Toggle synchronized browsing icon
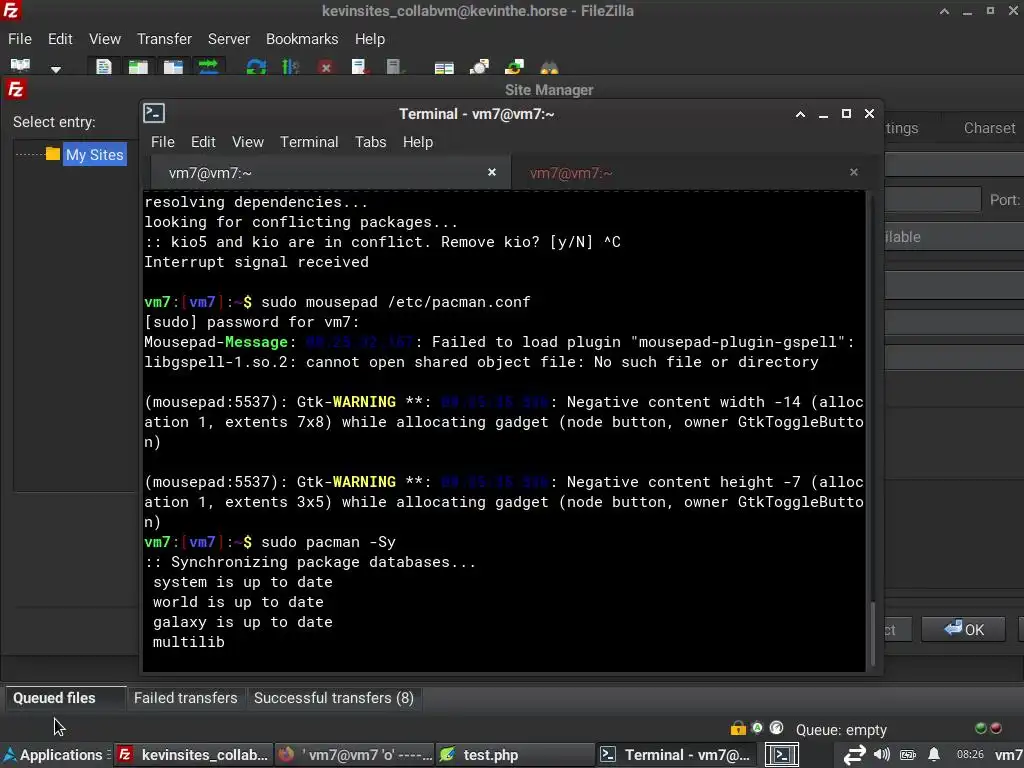Screen dimensions: 1024x768 coord(514,66)
